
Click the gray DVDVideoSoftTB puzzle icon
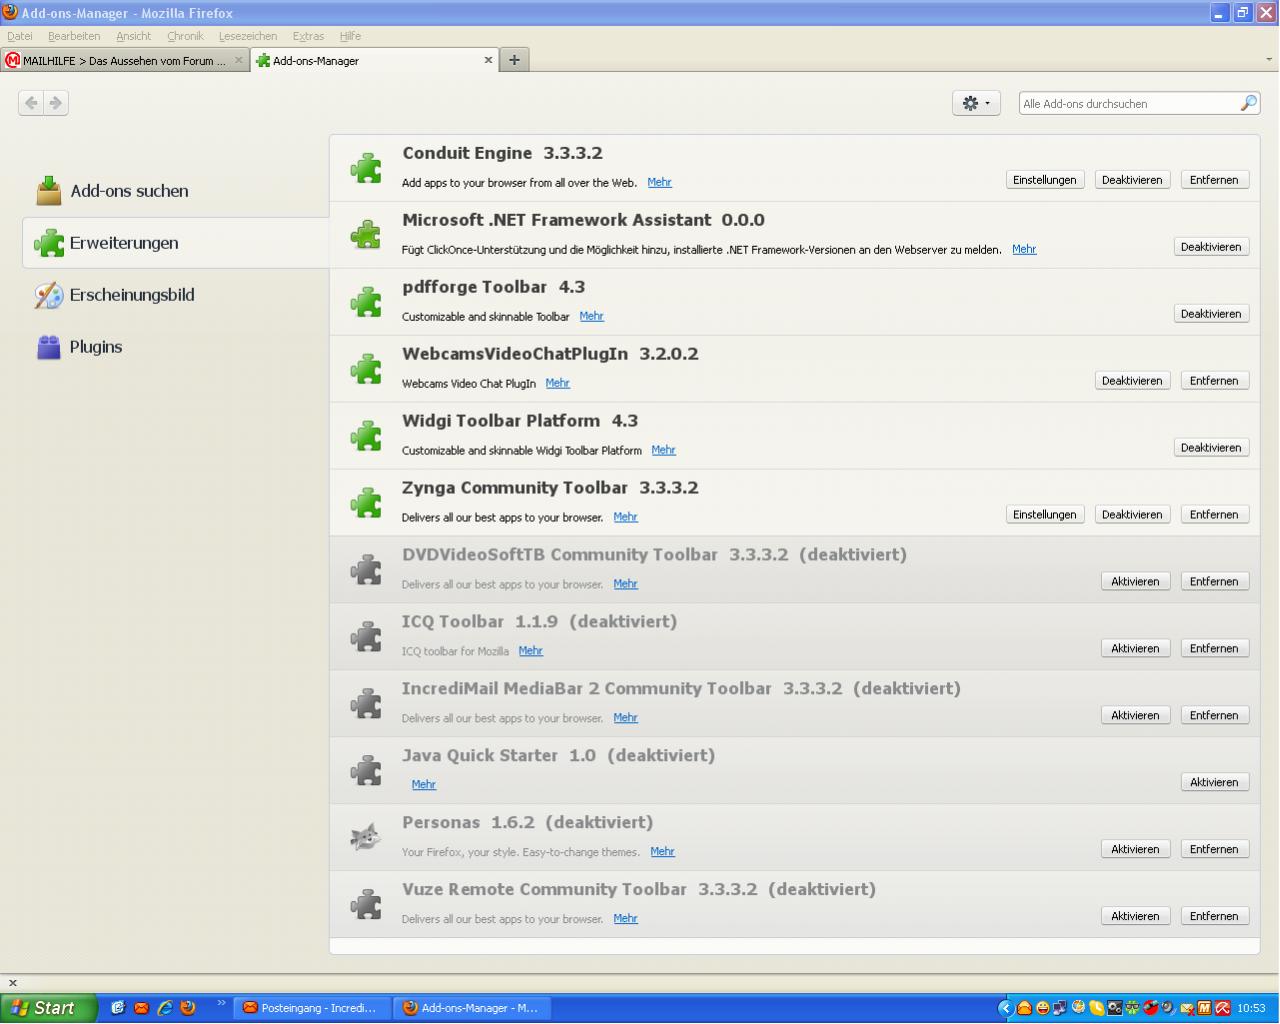tap(366, 570)
